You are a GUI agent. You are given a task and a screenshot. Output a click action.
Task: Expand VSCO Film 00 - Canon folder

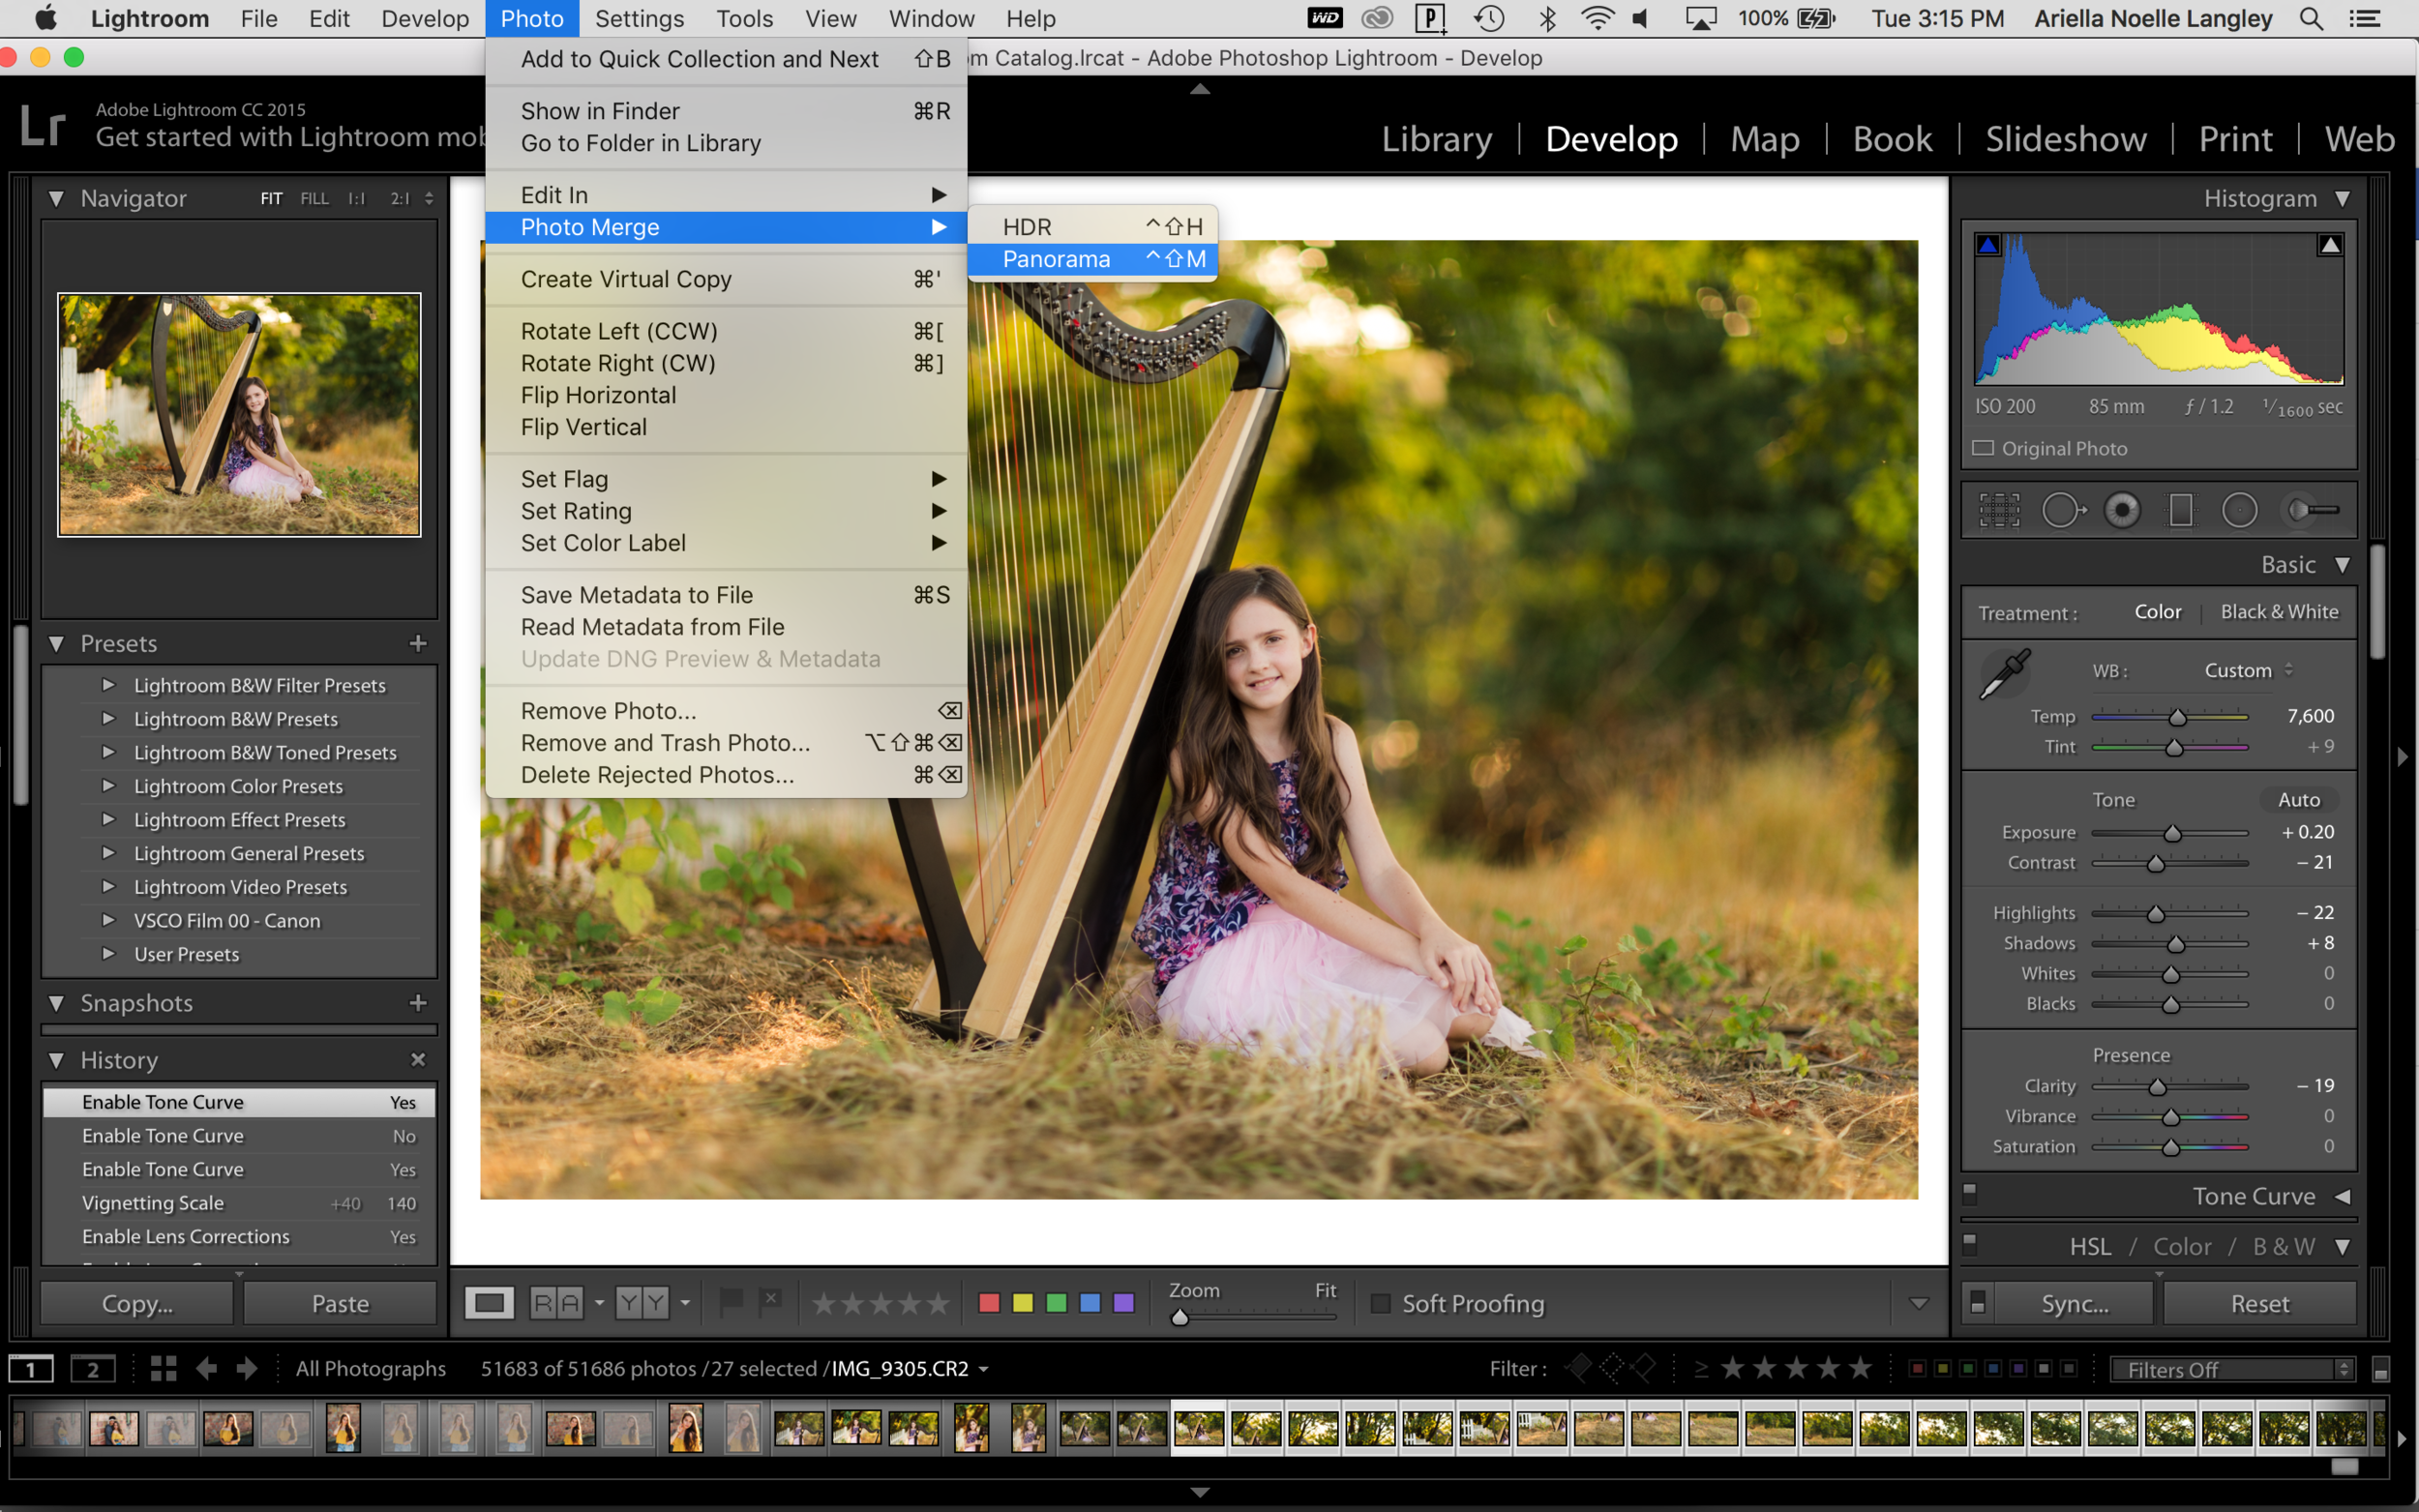pos(108,920)
